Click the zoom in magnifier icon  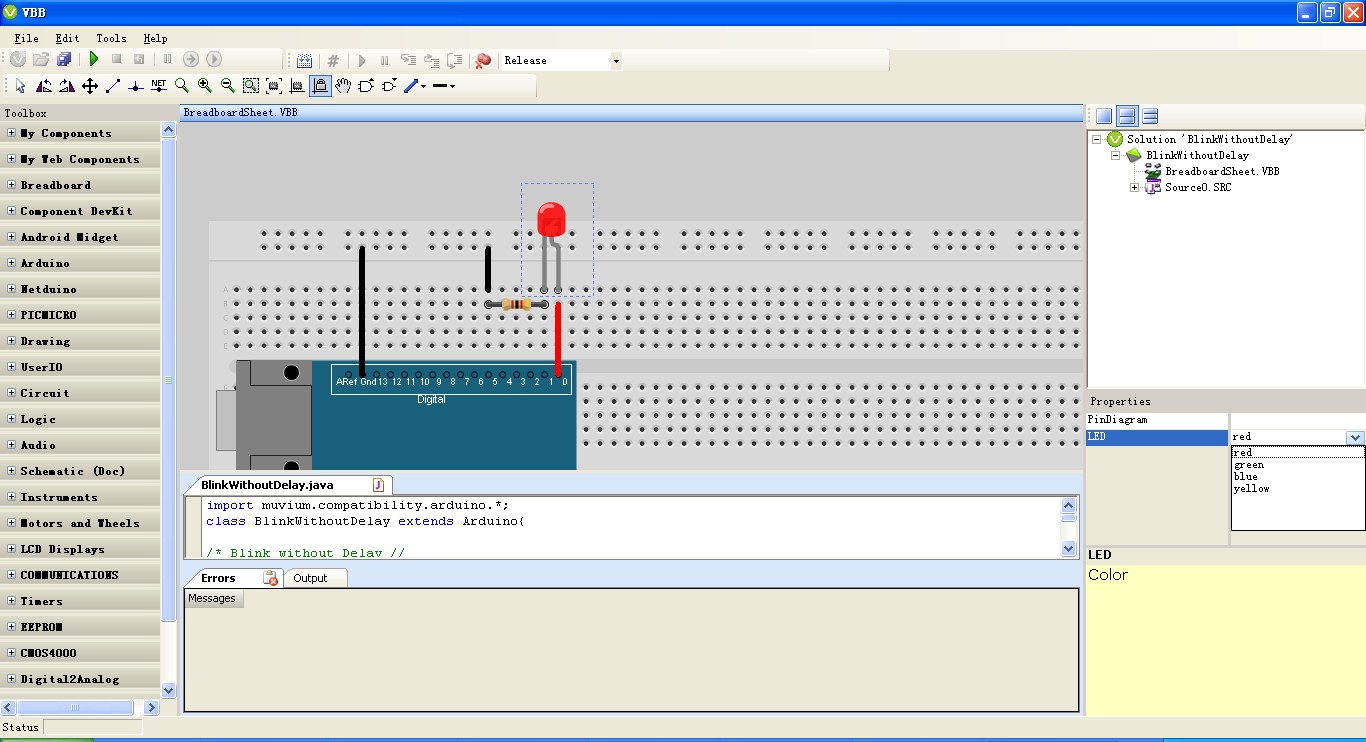click(x=205, y=87)
